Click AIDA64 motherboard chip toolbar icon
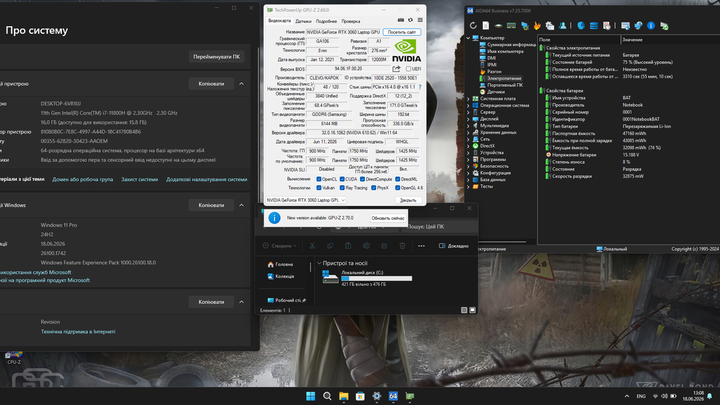The height and width of the screenshot is (405, 720). pos(498,26)
